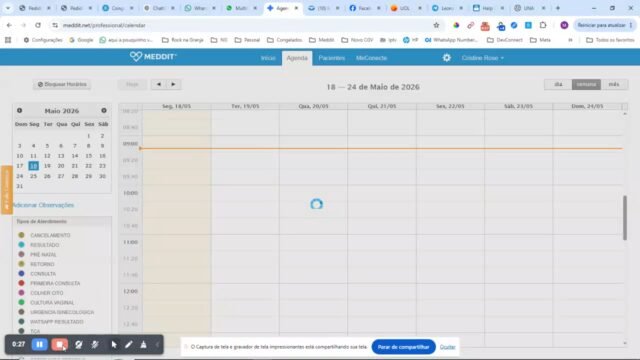Image resolution: width=640 pixels, height=360 pixels.
Task: Select the CONSULTA appointment type
Action: click(43, 274)
